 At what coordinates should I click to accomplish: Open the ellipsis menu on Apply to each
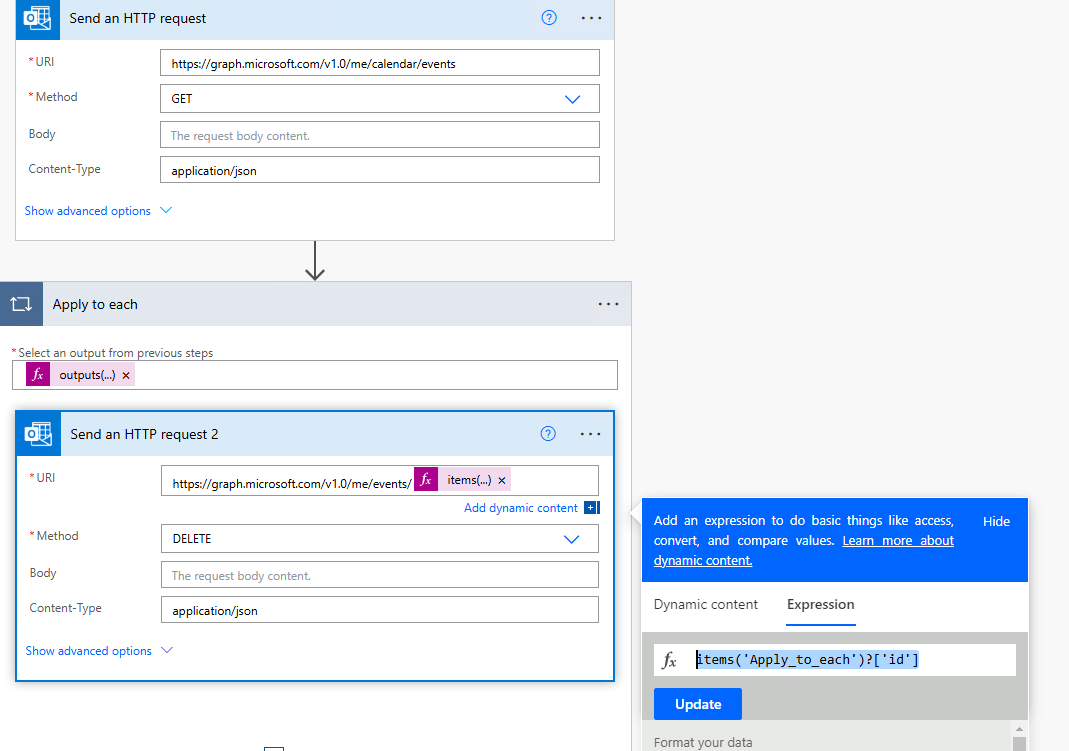(608, 303)
